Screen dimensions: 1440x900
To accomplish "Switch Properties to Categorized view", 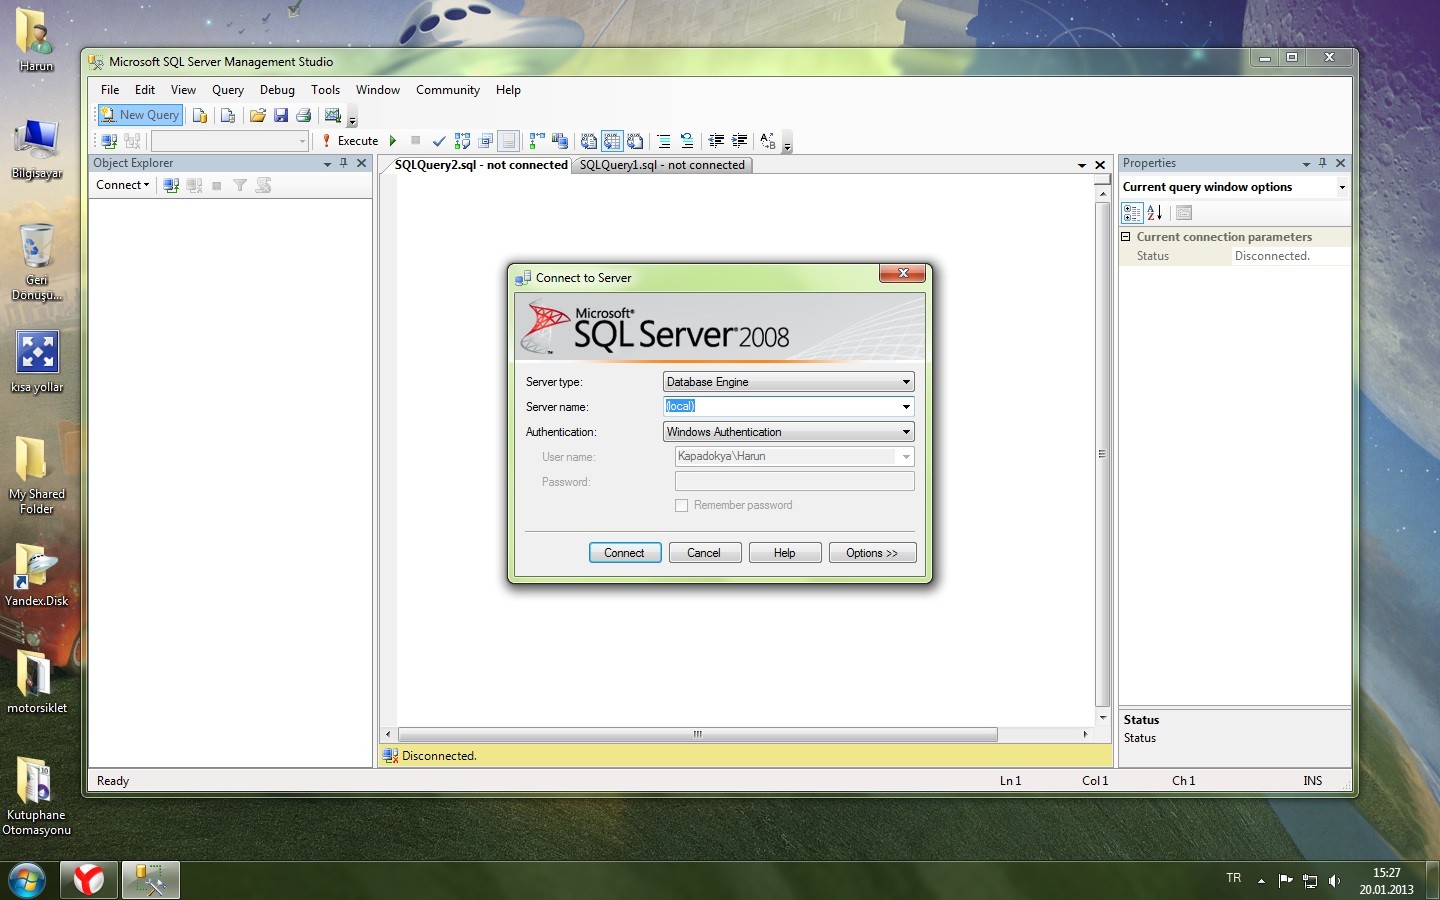I will pyautogui.click(x=1132, y=212).
